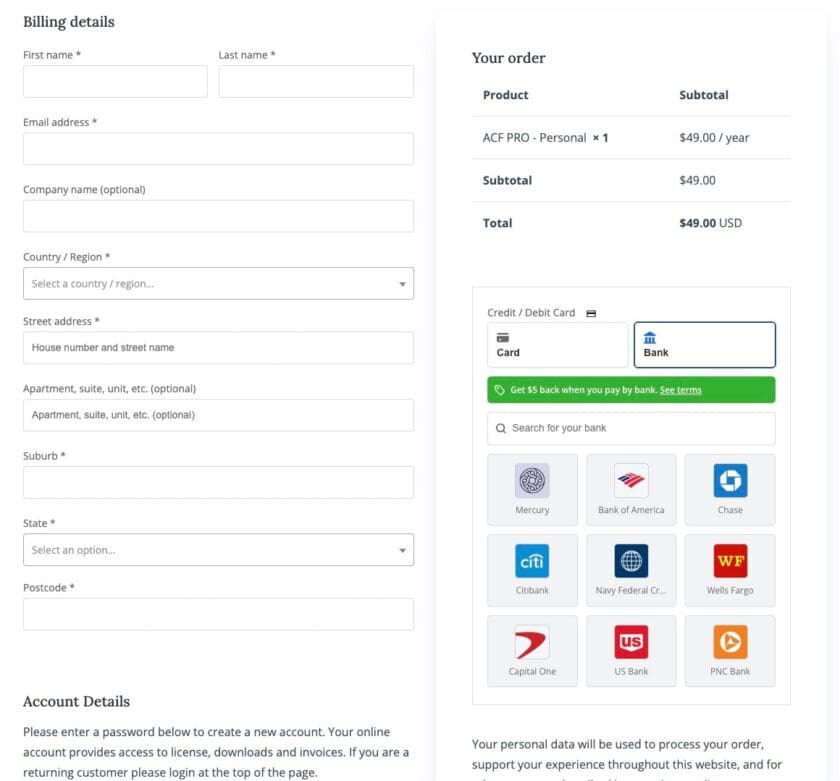Focus the Street address field
Screen dimensions: 840x781
[x=218, y=348]
